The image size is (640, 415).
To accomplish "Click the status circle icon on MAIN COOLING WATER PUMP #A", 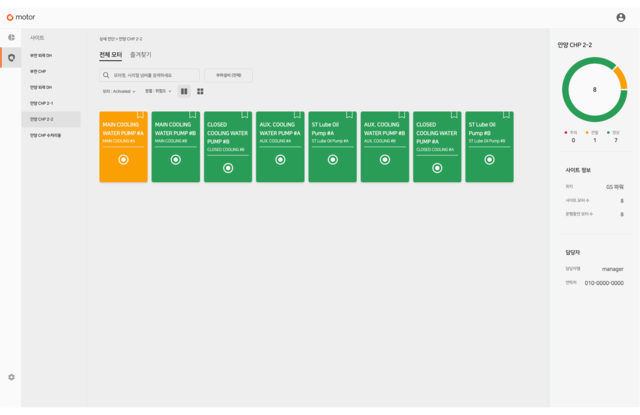I will tap(123, 160).
